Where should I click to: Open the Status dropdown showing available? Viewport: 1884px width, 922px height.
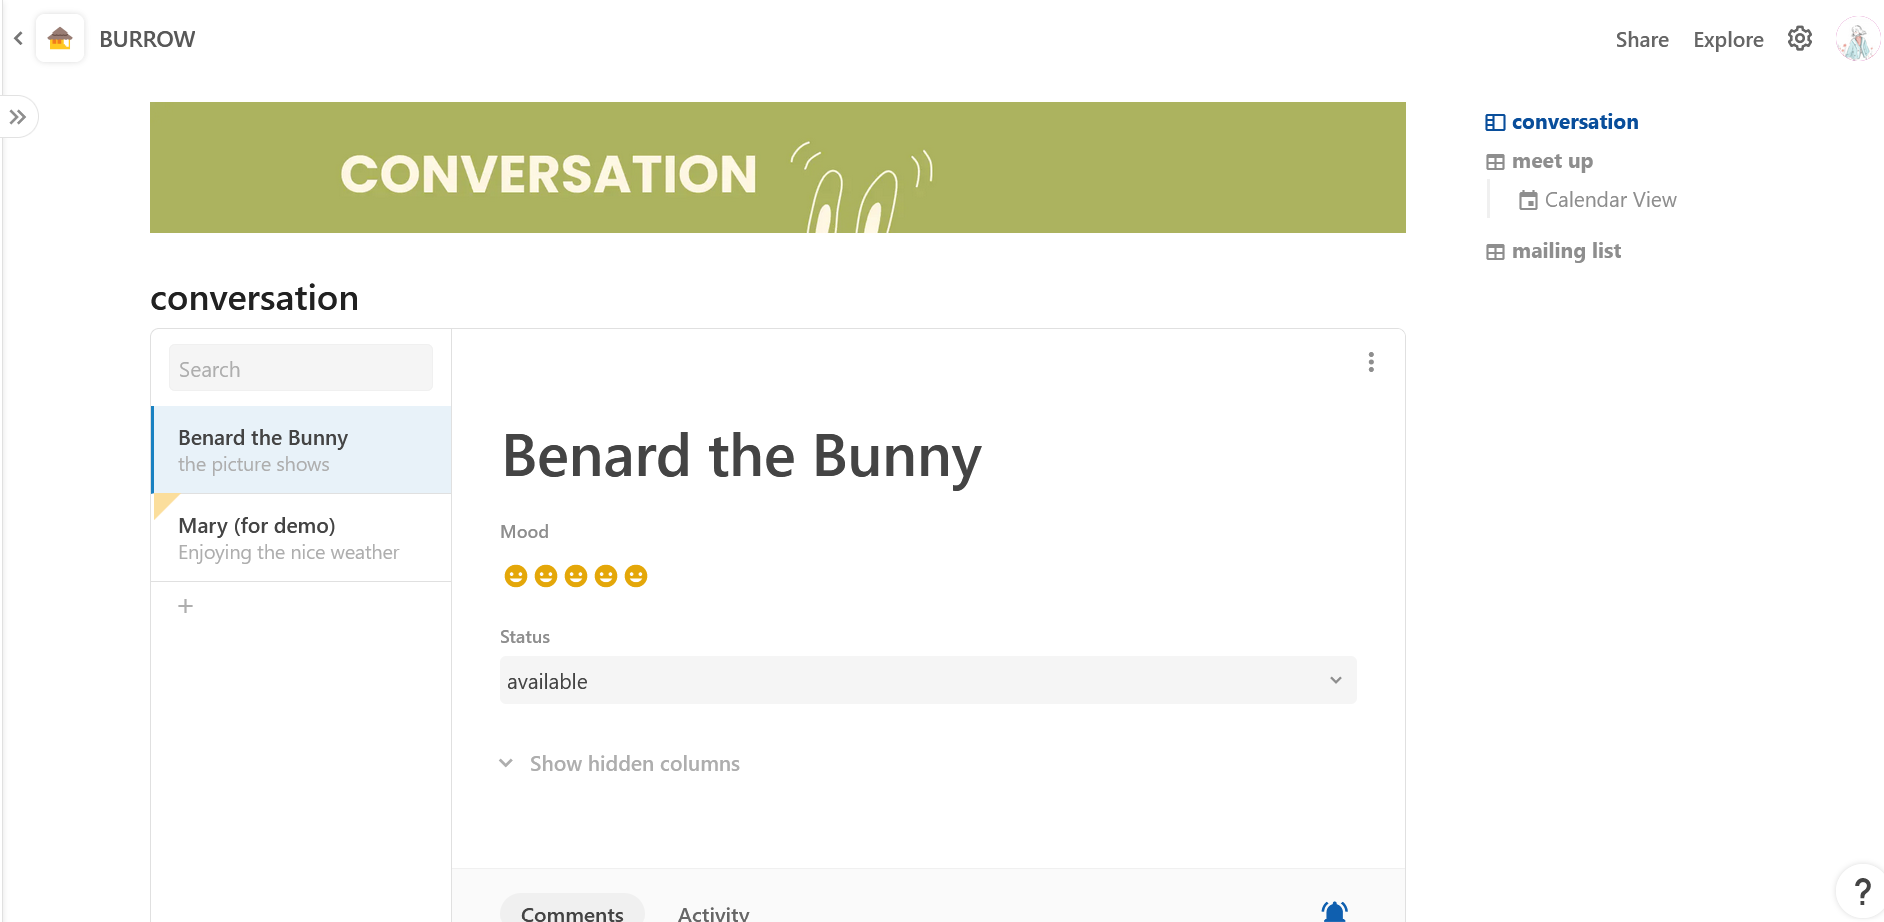tap(928, 680)
